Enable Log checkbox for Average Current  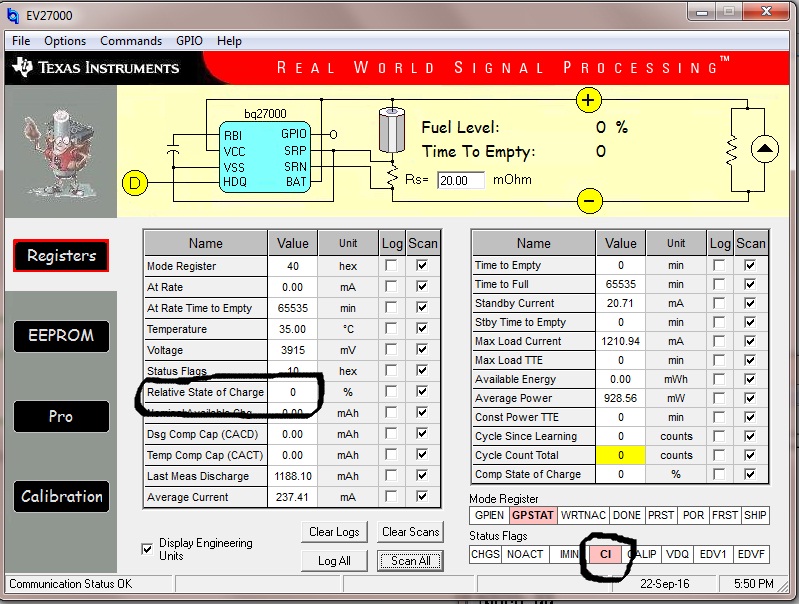[x=391, y=496]
